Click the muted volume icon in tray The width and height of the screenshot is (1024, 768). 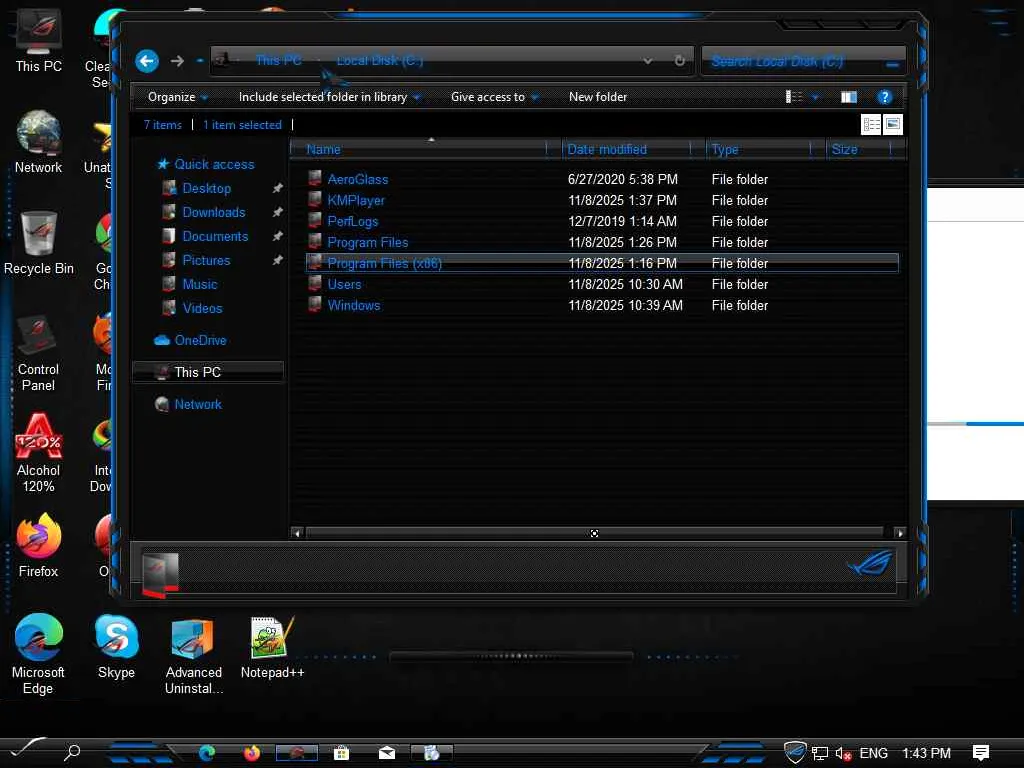tap(842, 753)
